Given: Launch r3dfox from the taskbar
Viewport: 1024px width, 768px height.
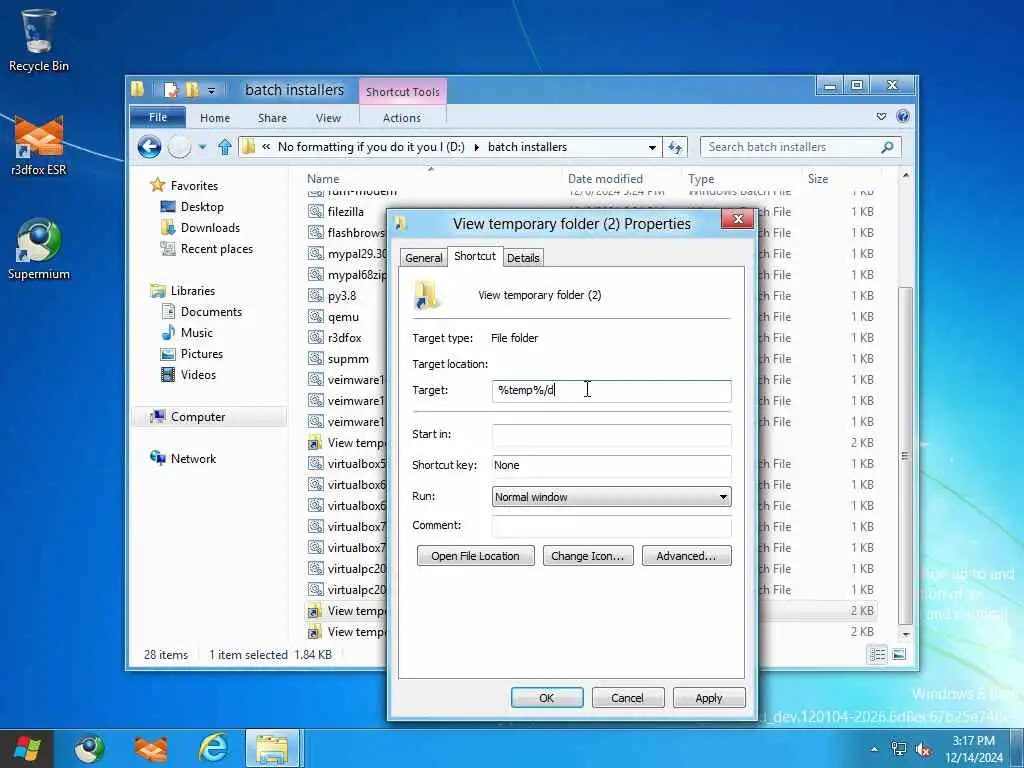Looking at the screenshot, I should 151,748.
